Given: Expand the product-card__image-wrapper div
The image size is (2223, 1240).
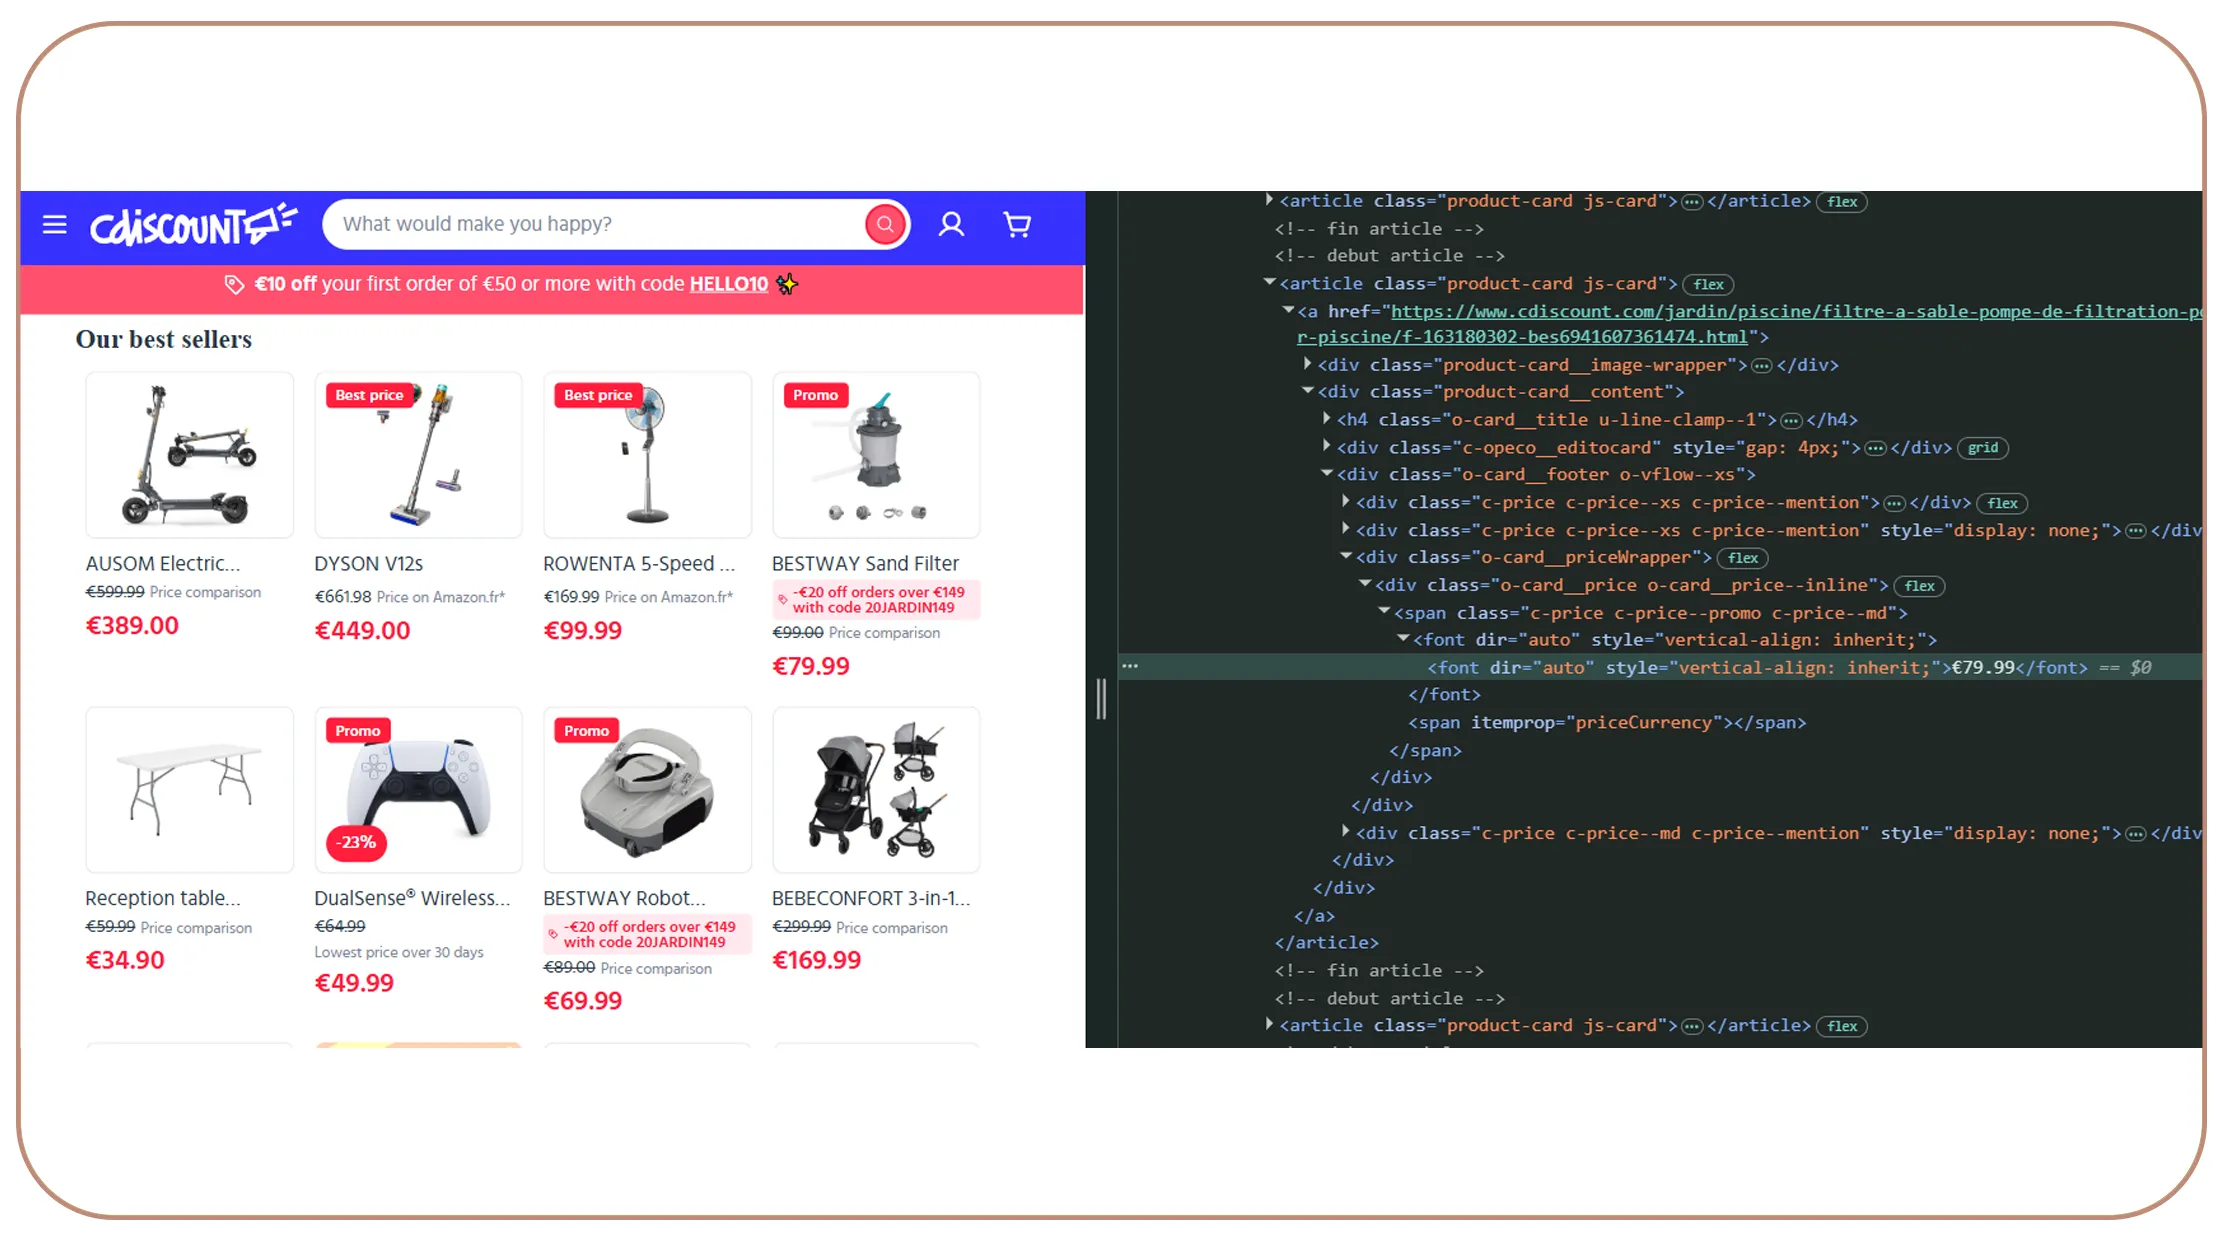Looking at the screenshot, I should pyautogui.click(x=1307, y=365).
